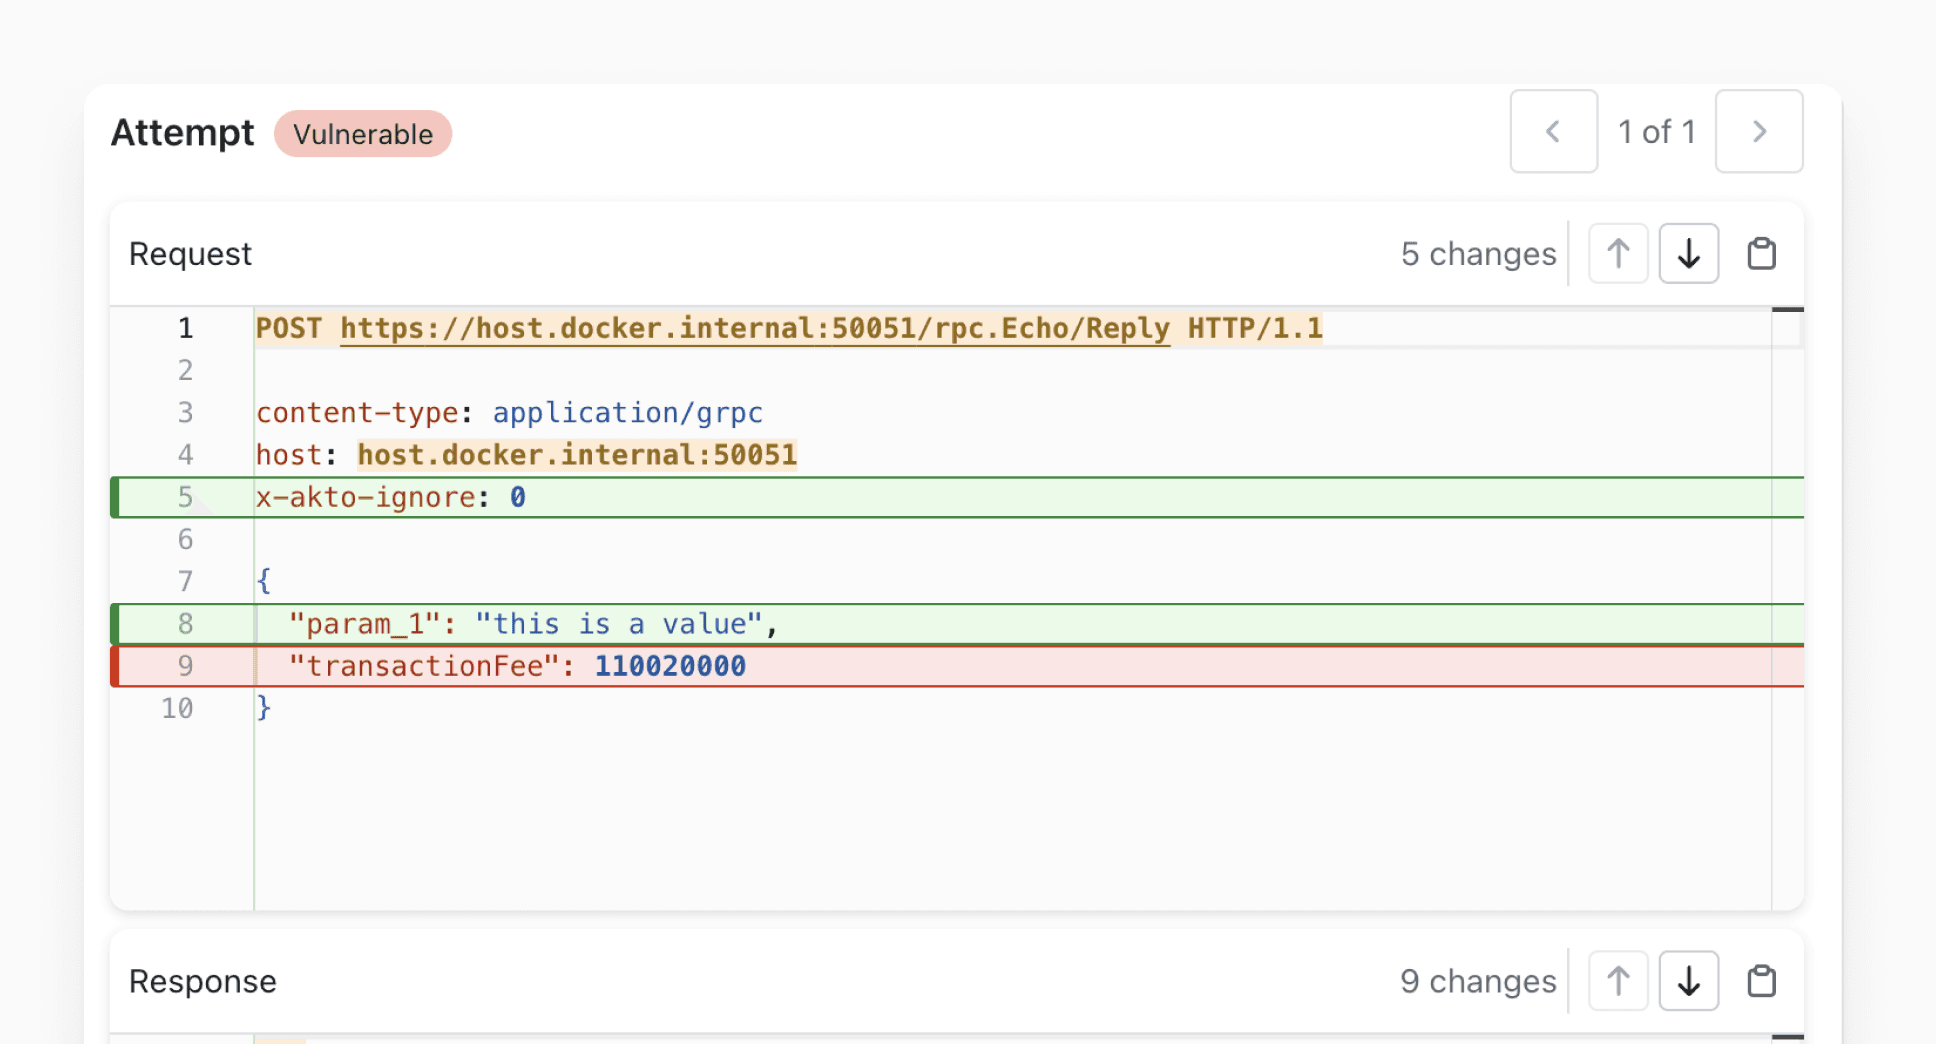The width and height of the screenshot is (1936, 1044).
Task: Click the x-akto-ignore header line
Action: pyautogui.click(x=957, y=497)
